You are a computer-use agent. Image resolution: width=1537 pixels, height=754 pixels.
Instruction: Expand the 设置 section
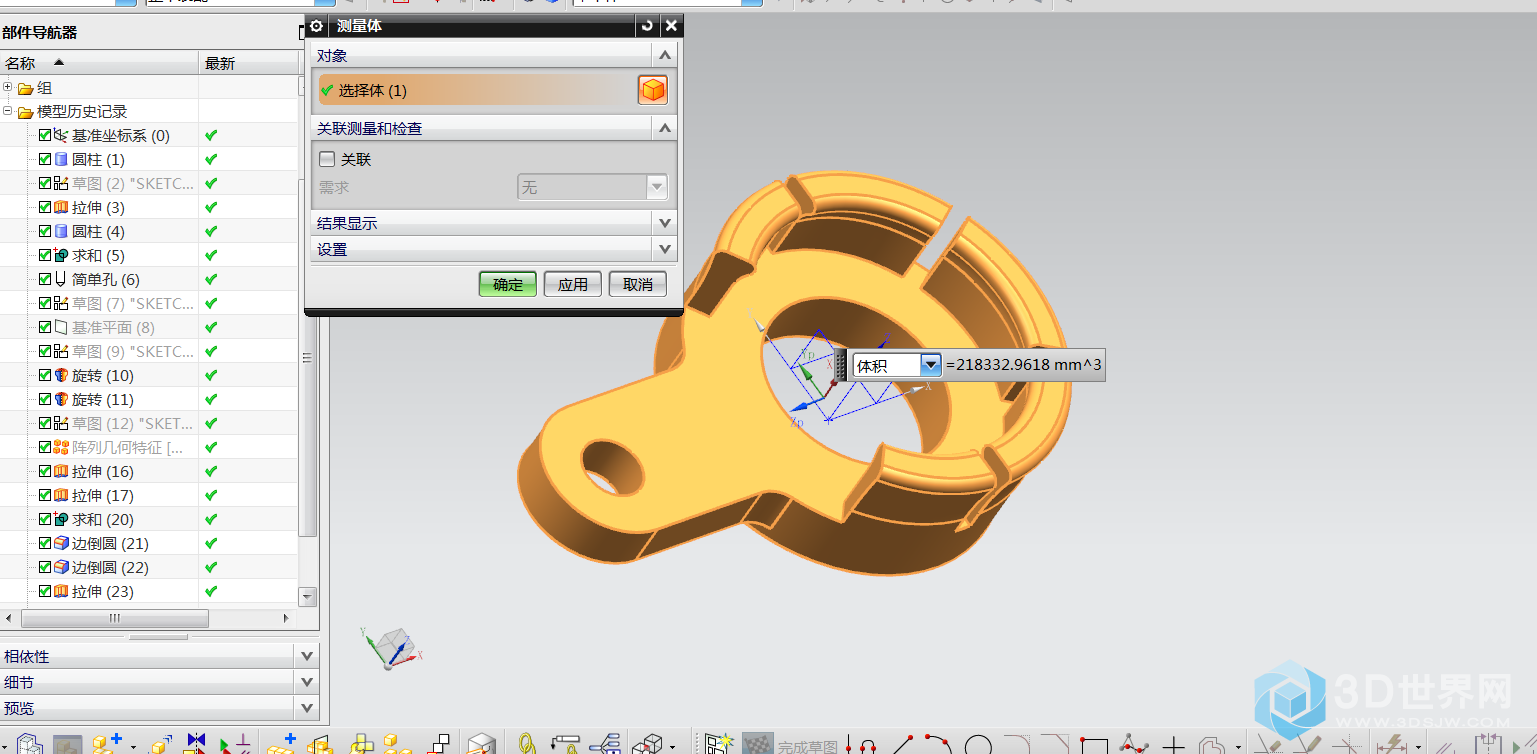tap(664, 248)
